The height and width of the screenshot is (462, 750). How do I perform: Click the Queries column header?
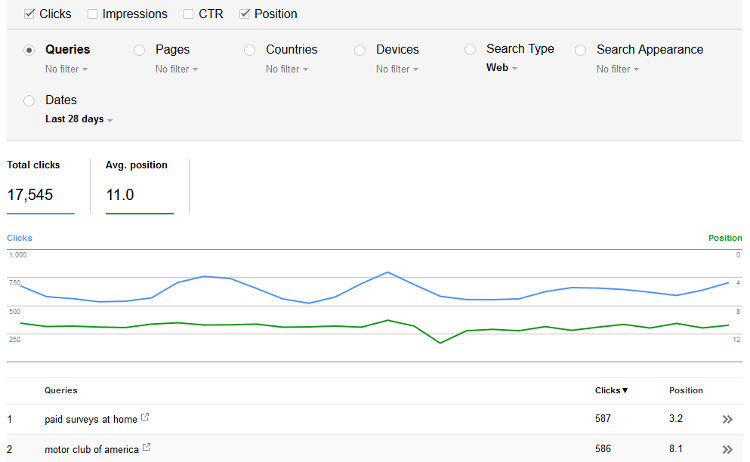point(61,390)
